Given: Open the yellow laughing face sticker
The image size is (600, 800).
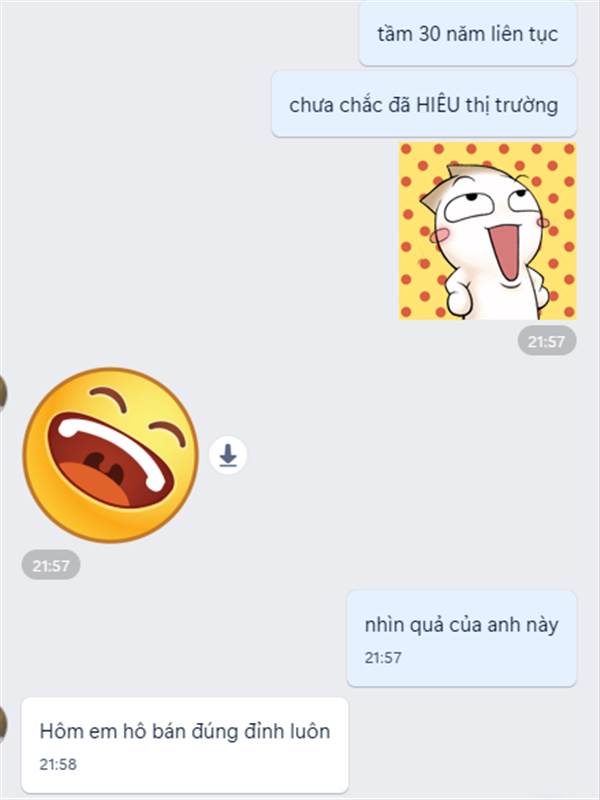Looking at the screenshot, I should tap(110, 455).
